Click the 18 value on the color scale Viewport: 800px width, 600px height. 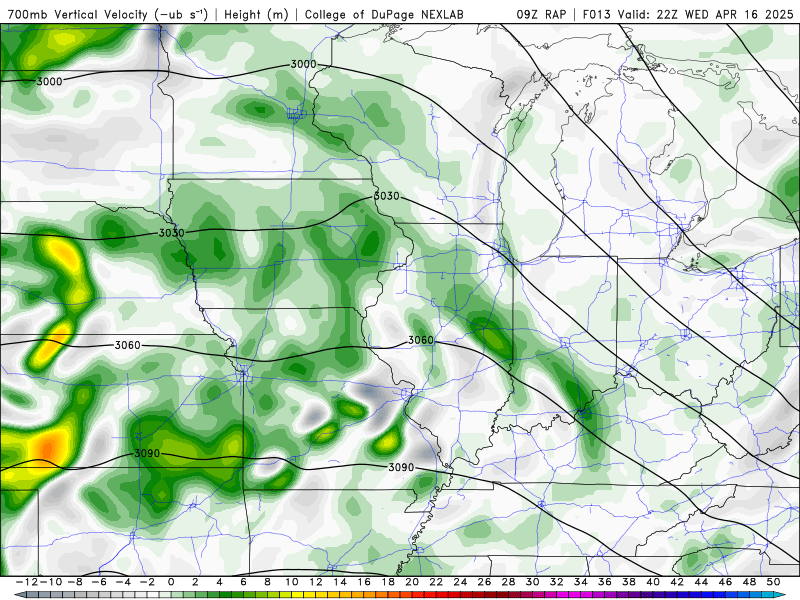click(x=388, y=582)
